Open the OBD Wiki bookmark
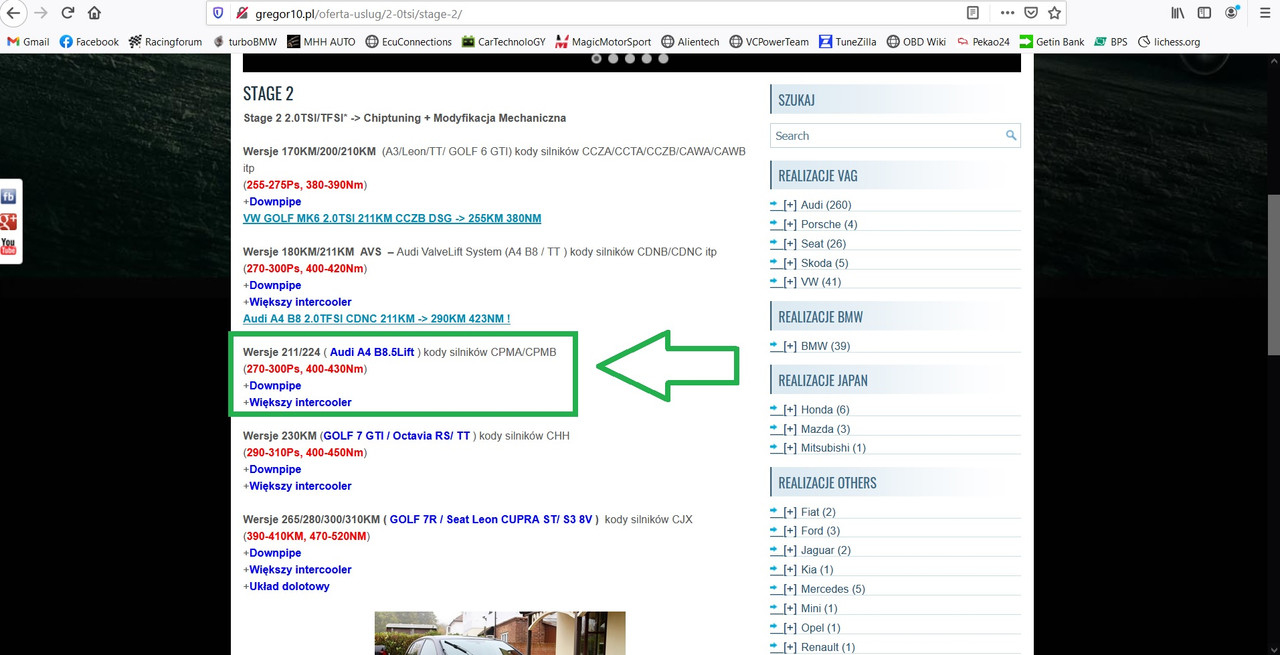 (x=916, y=42)
